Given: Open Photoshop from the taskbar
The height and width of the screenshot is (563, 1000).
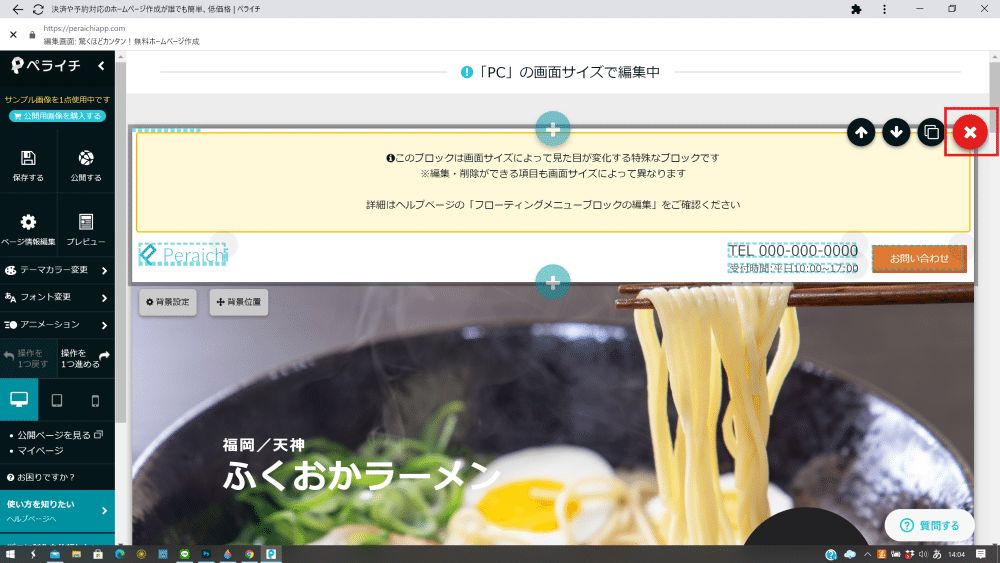Looking at the screenshot, I should click(x=206, y=554).
